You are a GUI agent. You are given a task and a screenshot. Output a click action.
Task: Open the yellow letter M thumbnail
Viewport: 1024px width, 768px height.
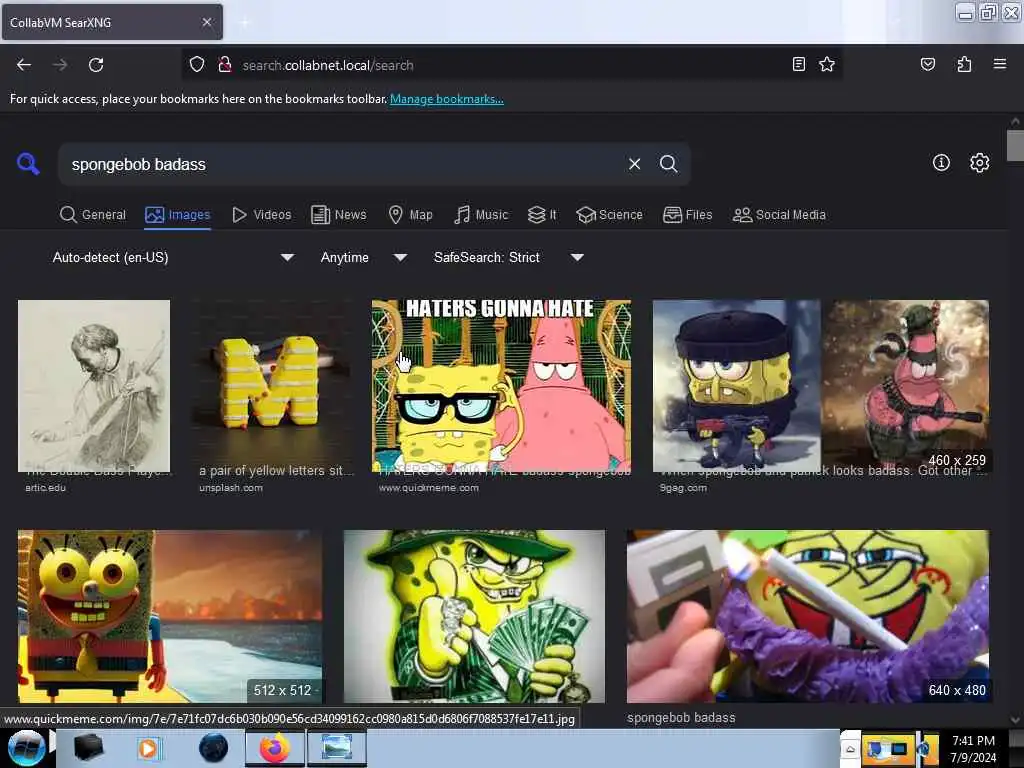273,386
